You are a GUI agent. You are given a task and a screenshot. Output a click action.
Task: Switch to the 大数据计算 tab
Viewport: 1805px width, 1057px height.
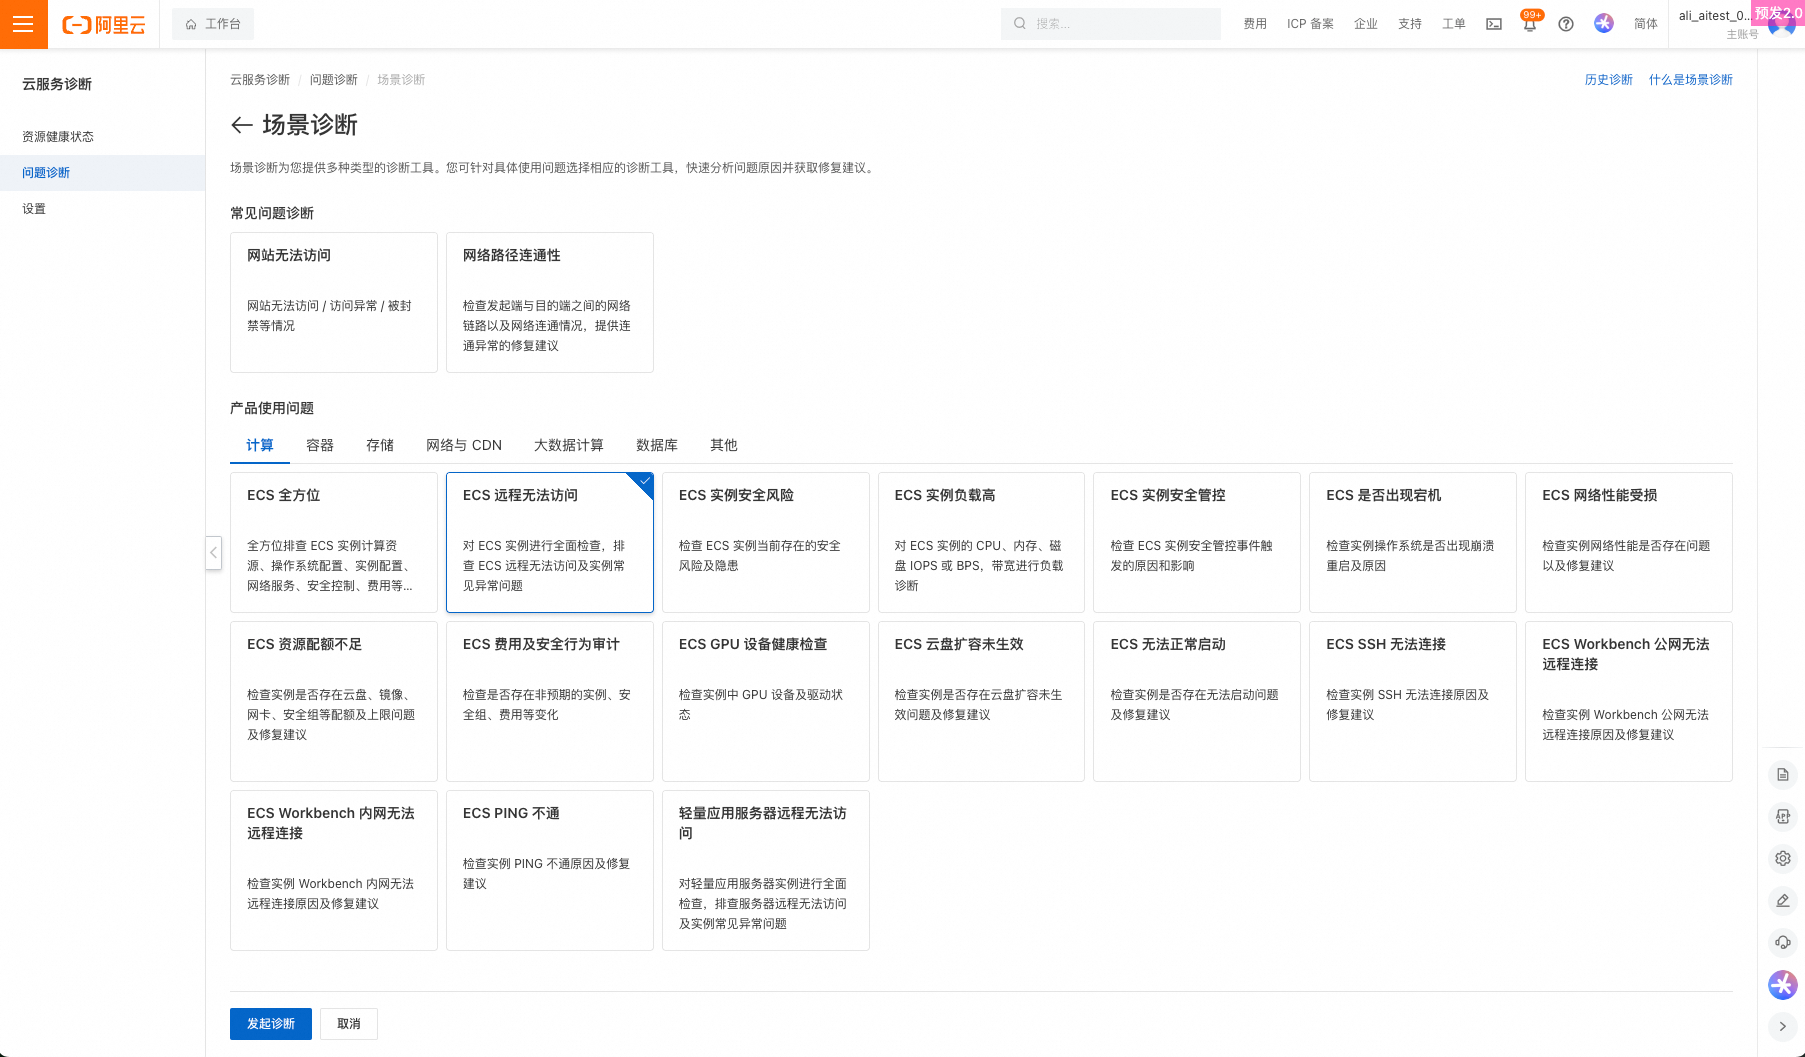click(x=569, y=445)
